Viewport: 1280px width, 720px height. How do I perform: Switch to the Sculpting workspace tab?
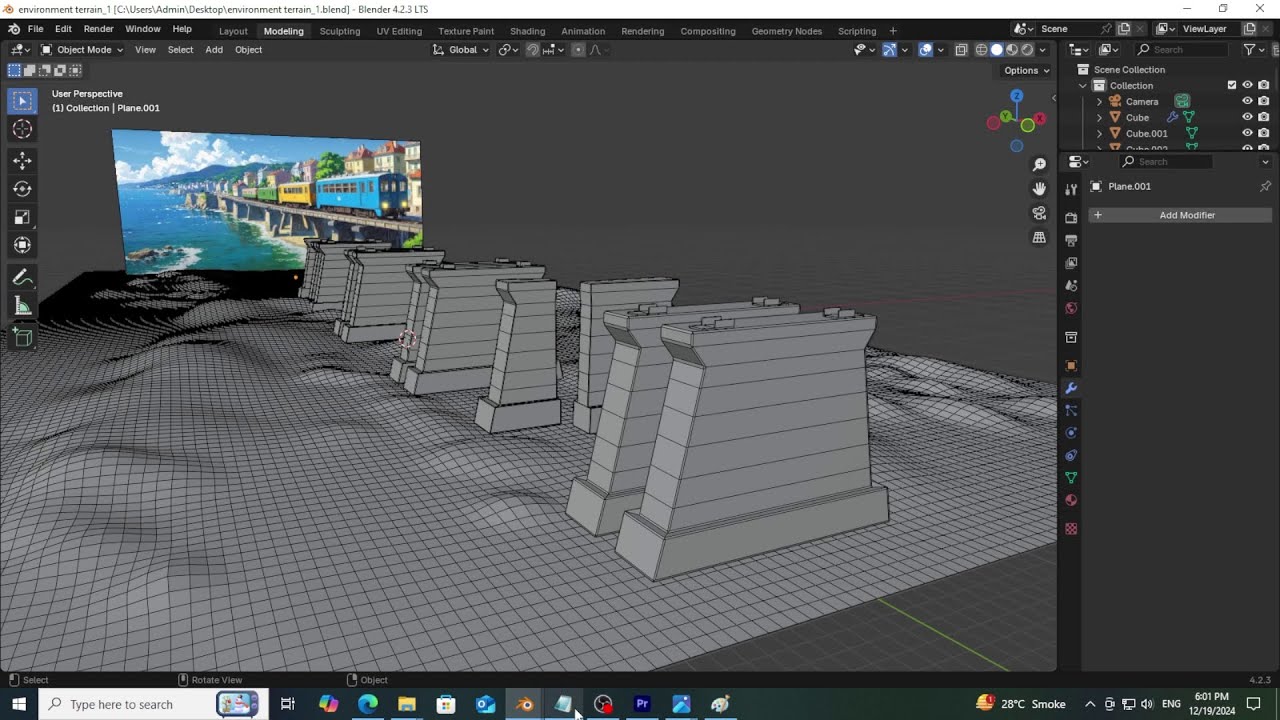340,31
